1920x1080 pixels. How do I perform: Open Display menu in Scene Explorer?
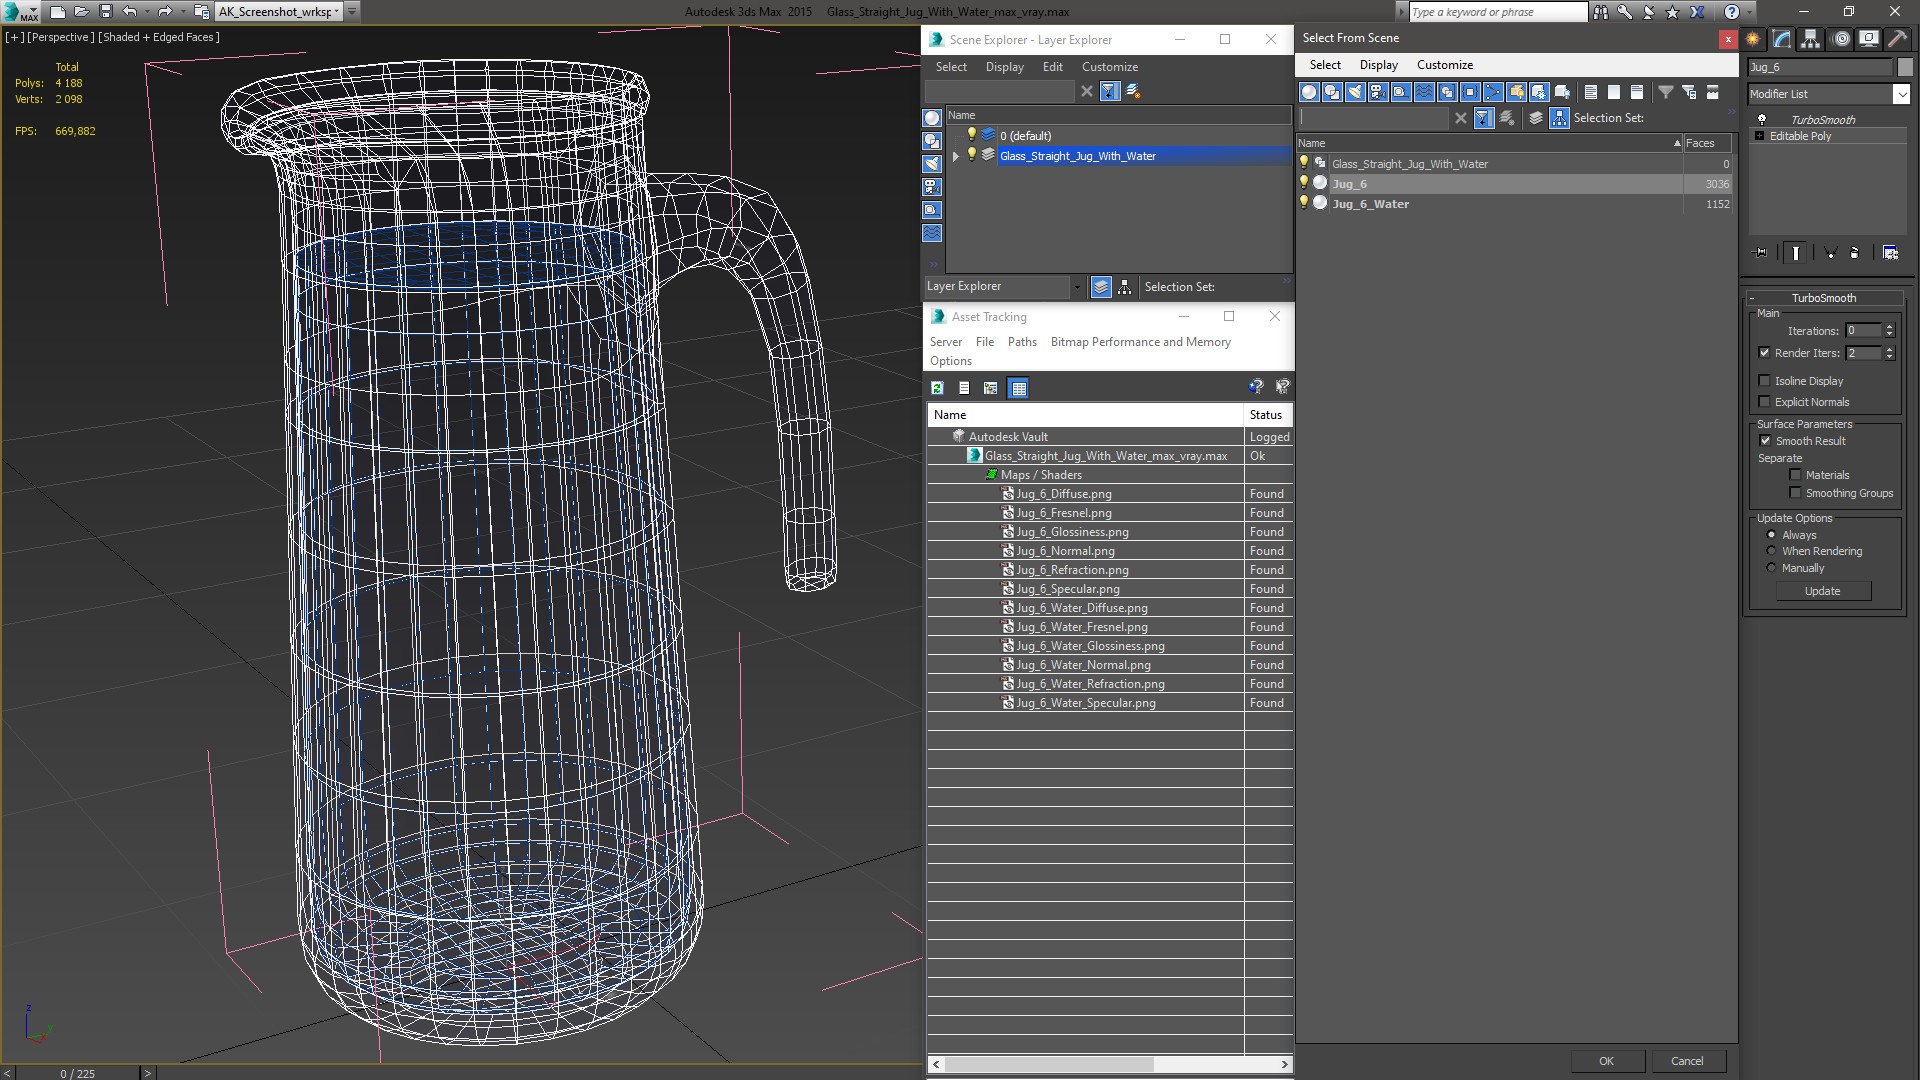tap(1004, 67)
